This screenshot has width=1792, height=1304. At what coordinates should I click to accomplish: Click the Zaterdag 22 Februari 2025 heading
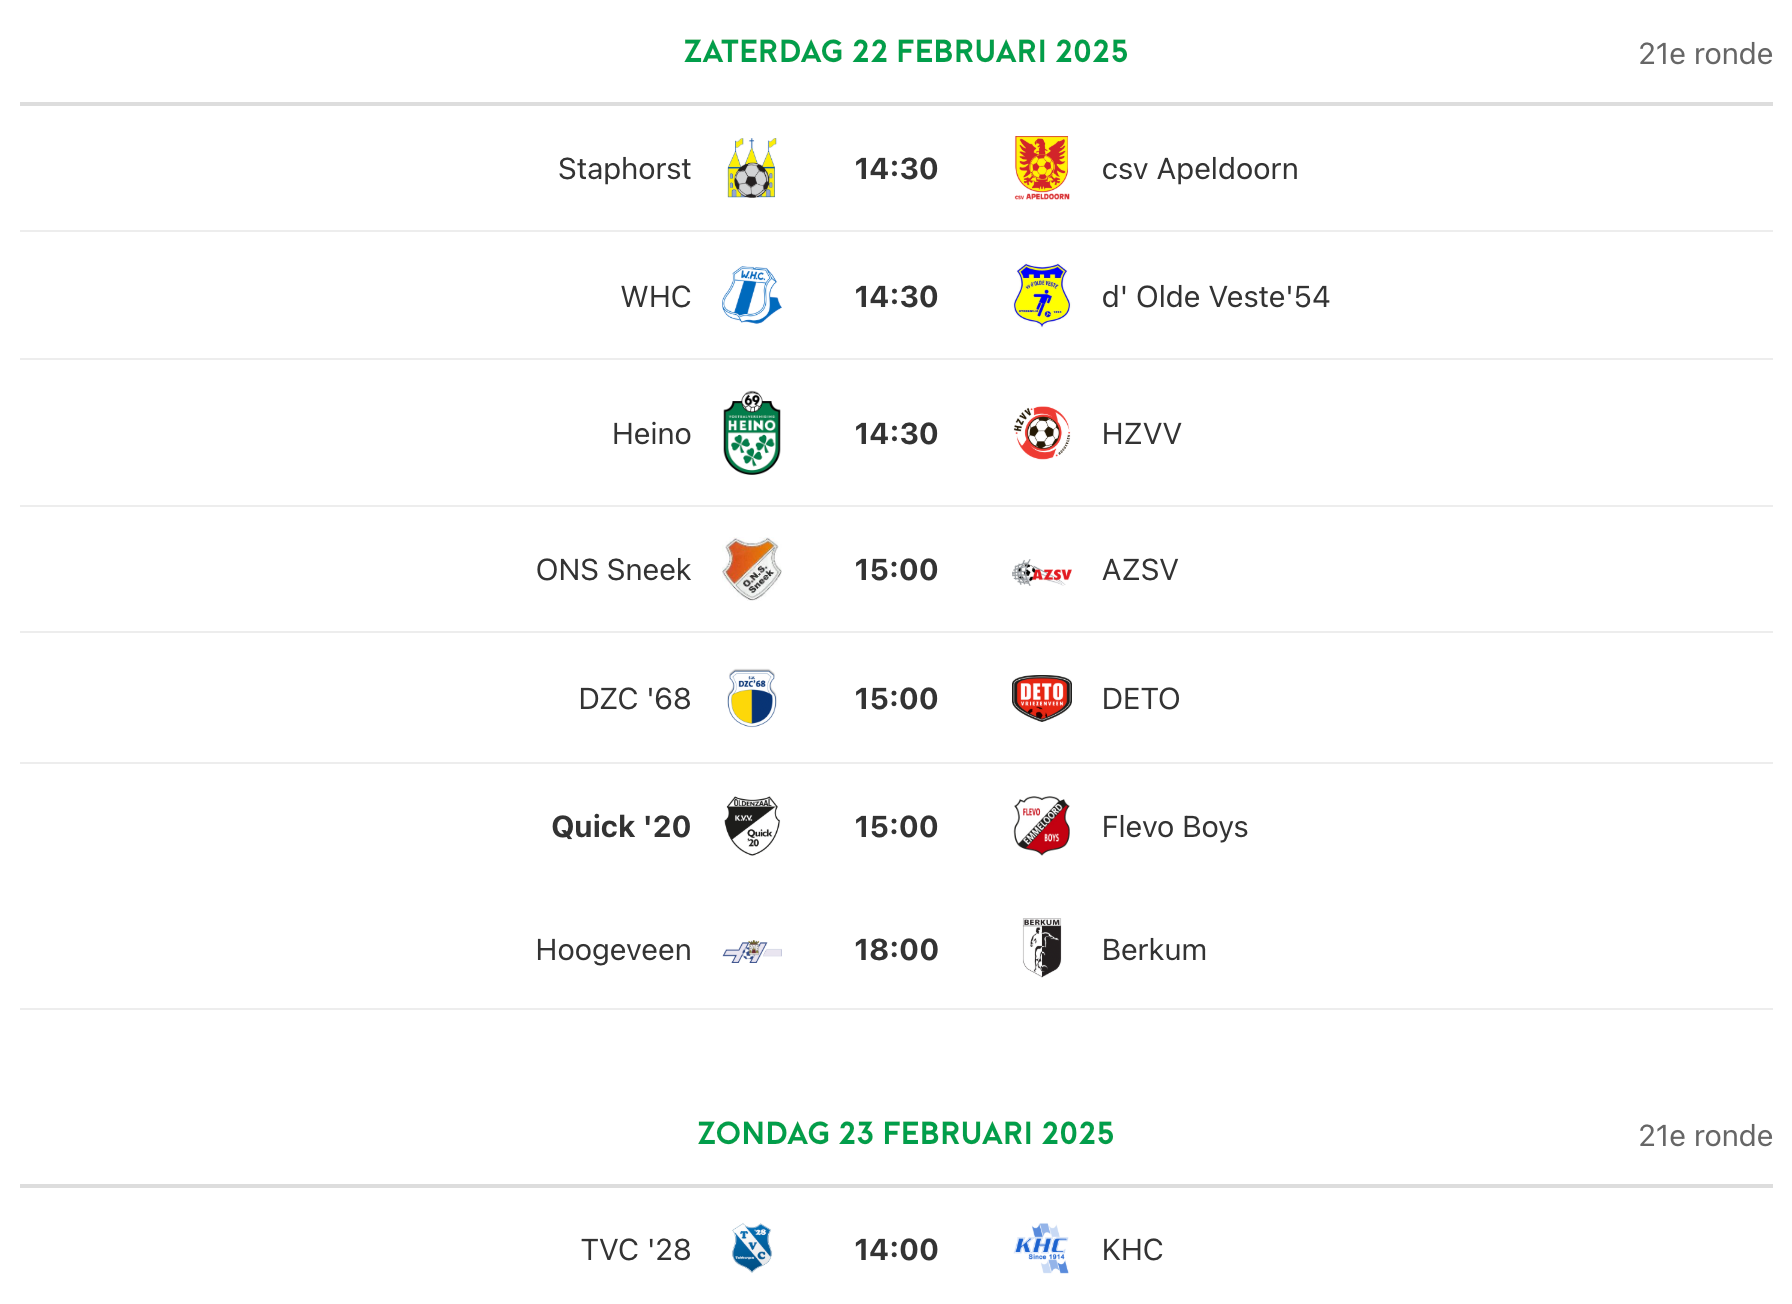[906, 51]
